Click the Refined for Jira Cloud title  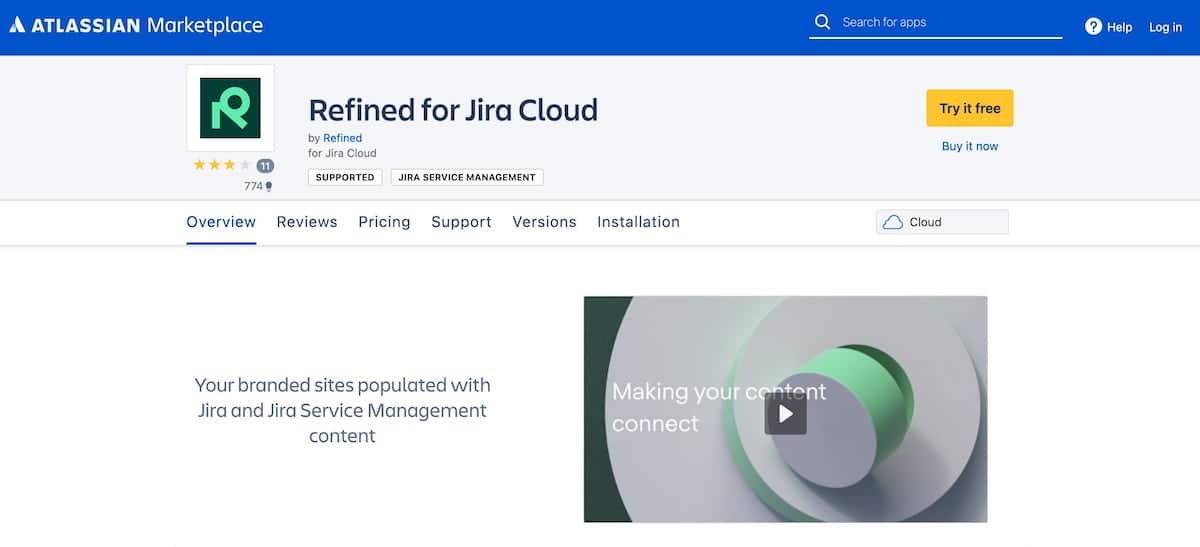click(453, 109)
